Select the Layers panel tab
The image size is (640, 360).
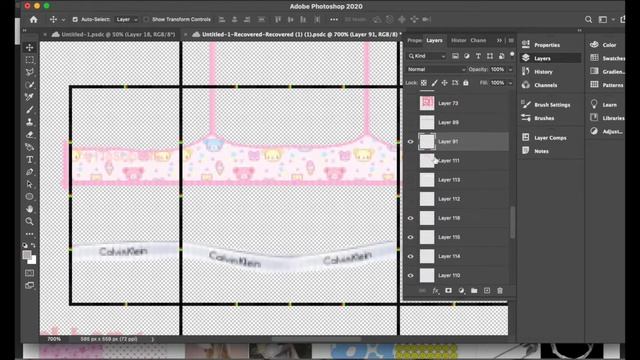[434, 40]
